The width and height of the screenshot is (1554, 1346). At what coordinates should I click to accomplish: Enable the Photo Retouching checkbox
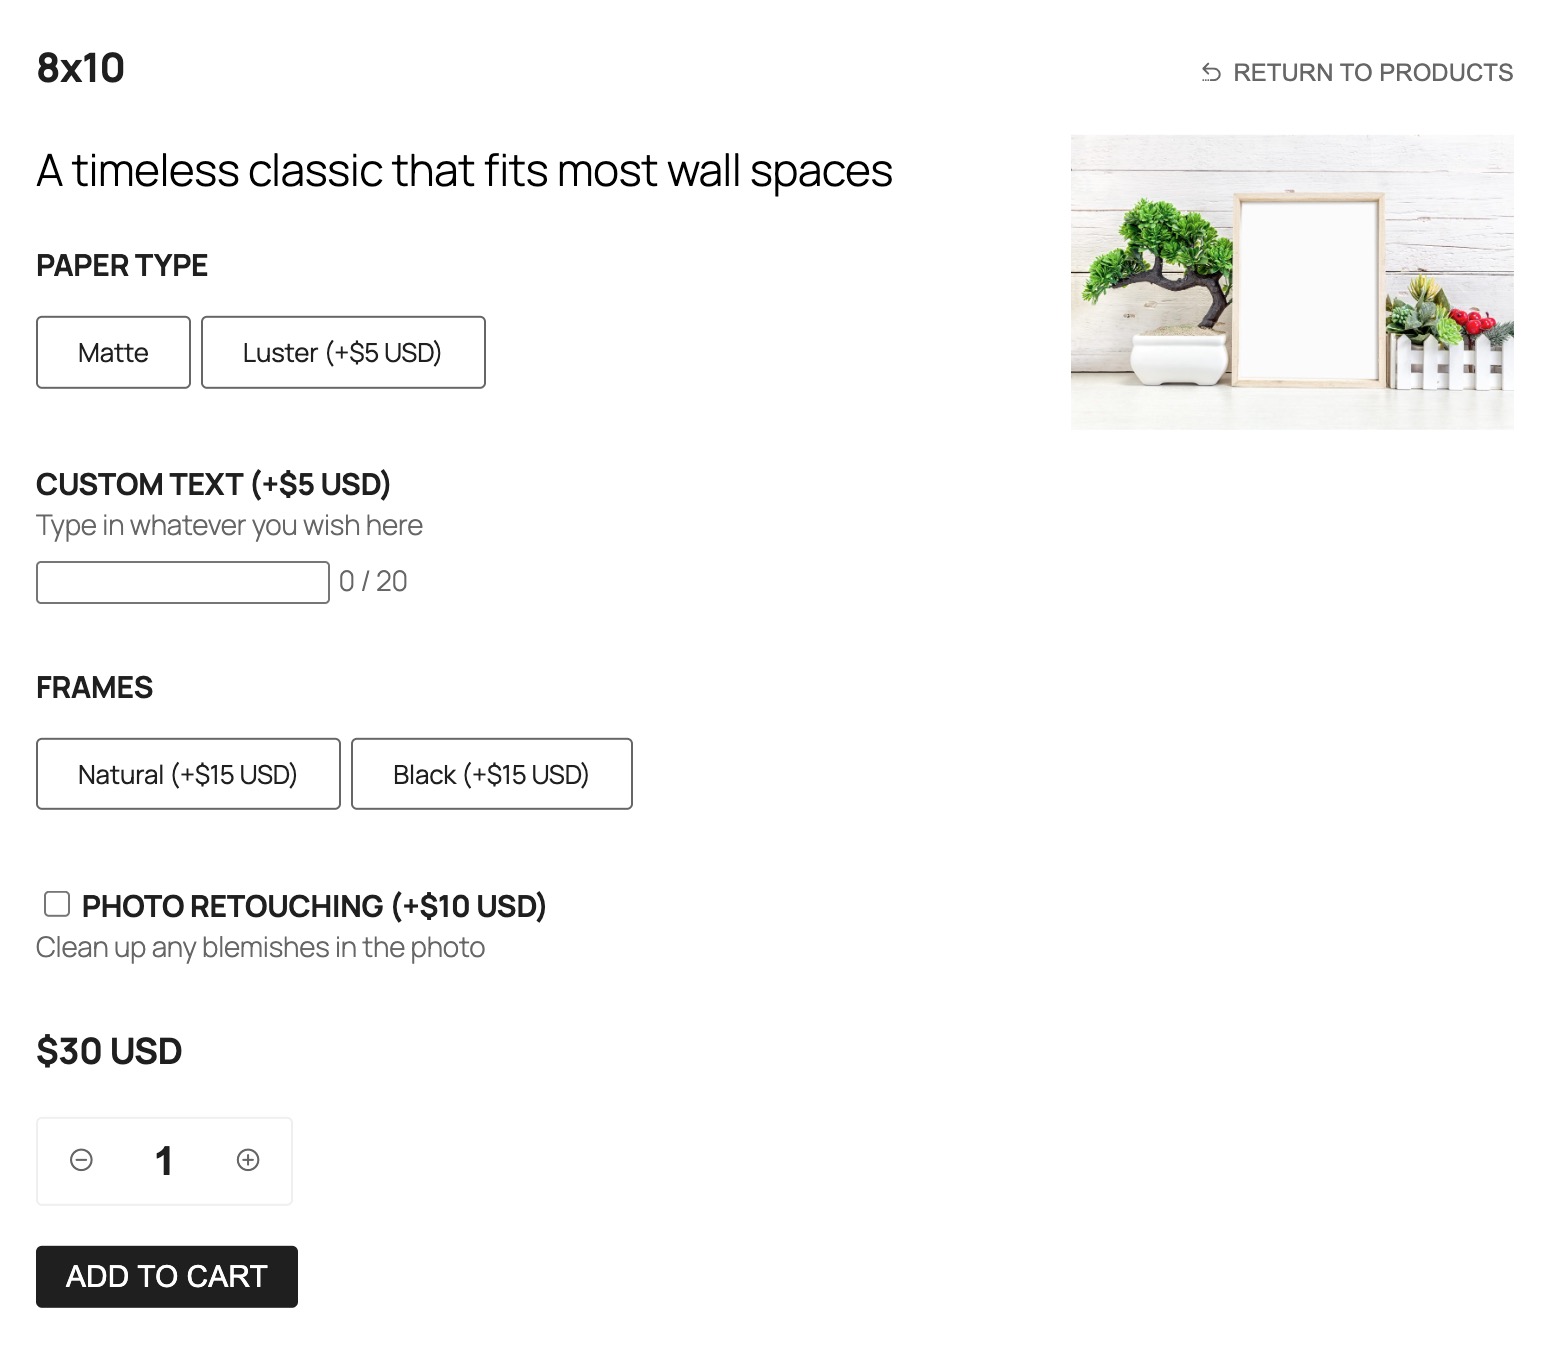[x=57, y=903]
